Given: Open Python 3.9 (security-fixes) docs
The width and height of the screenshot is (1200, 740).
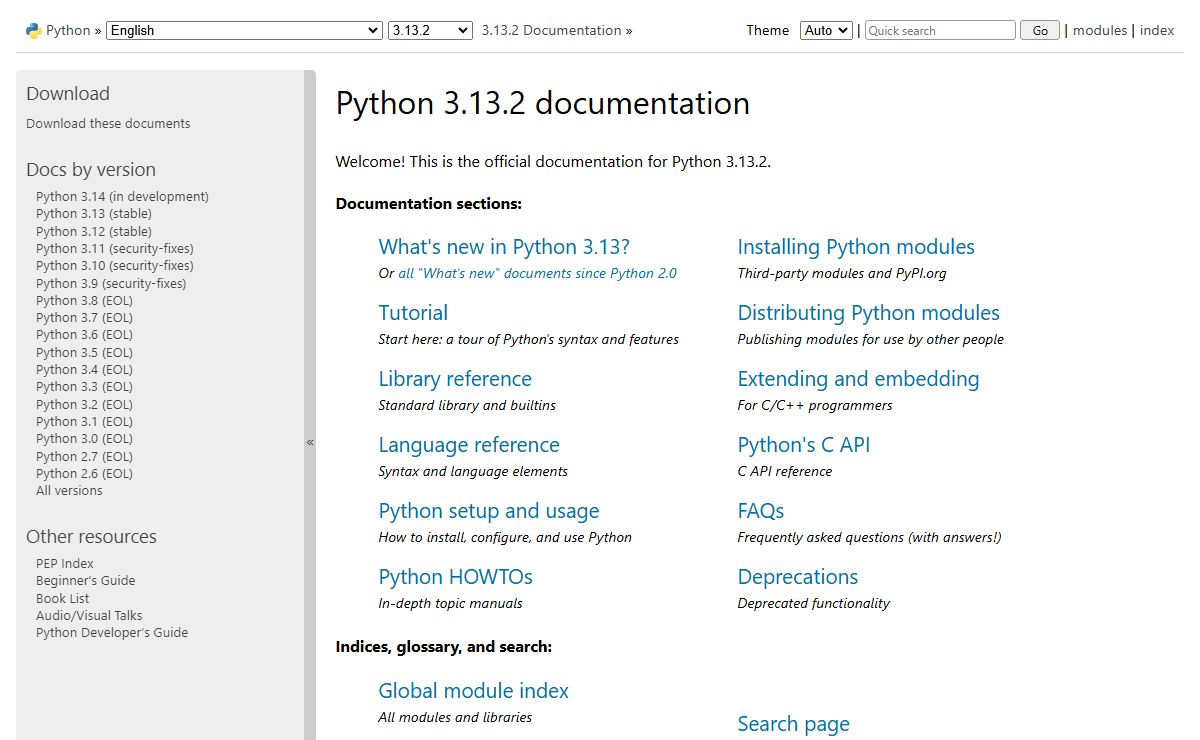Looking at the screenshot, I should [111, 283].
